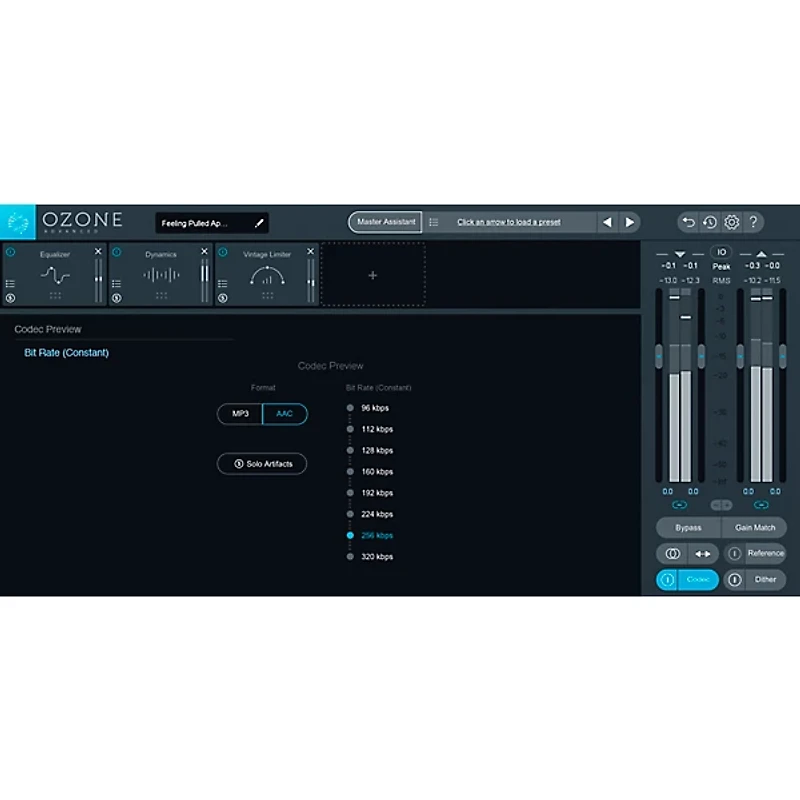Image resolution: width=800 pixels, height=800 pixels.
Task: Add a new module with the plus tile
Action: (x=372, y=274)
